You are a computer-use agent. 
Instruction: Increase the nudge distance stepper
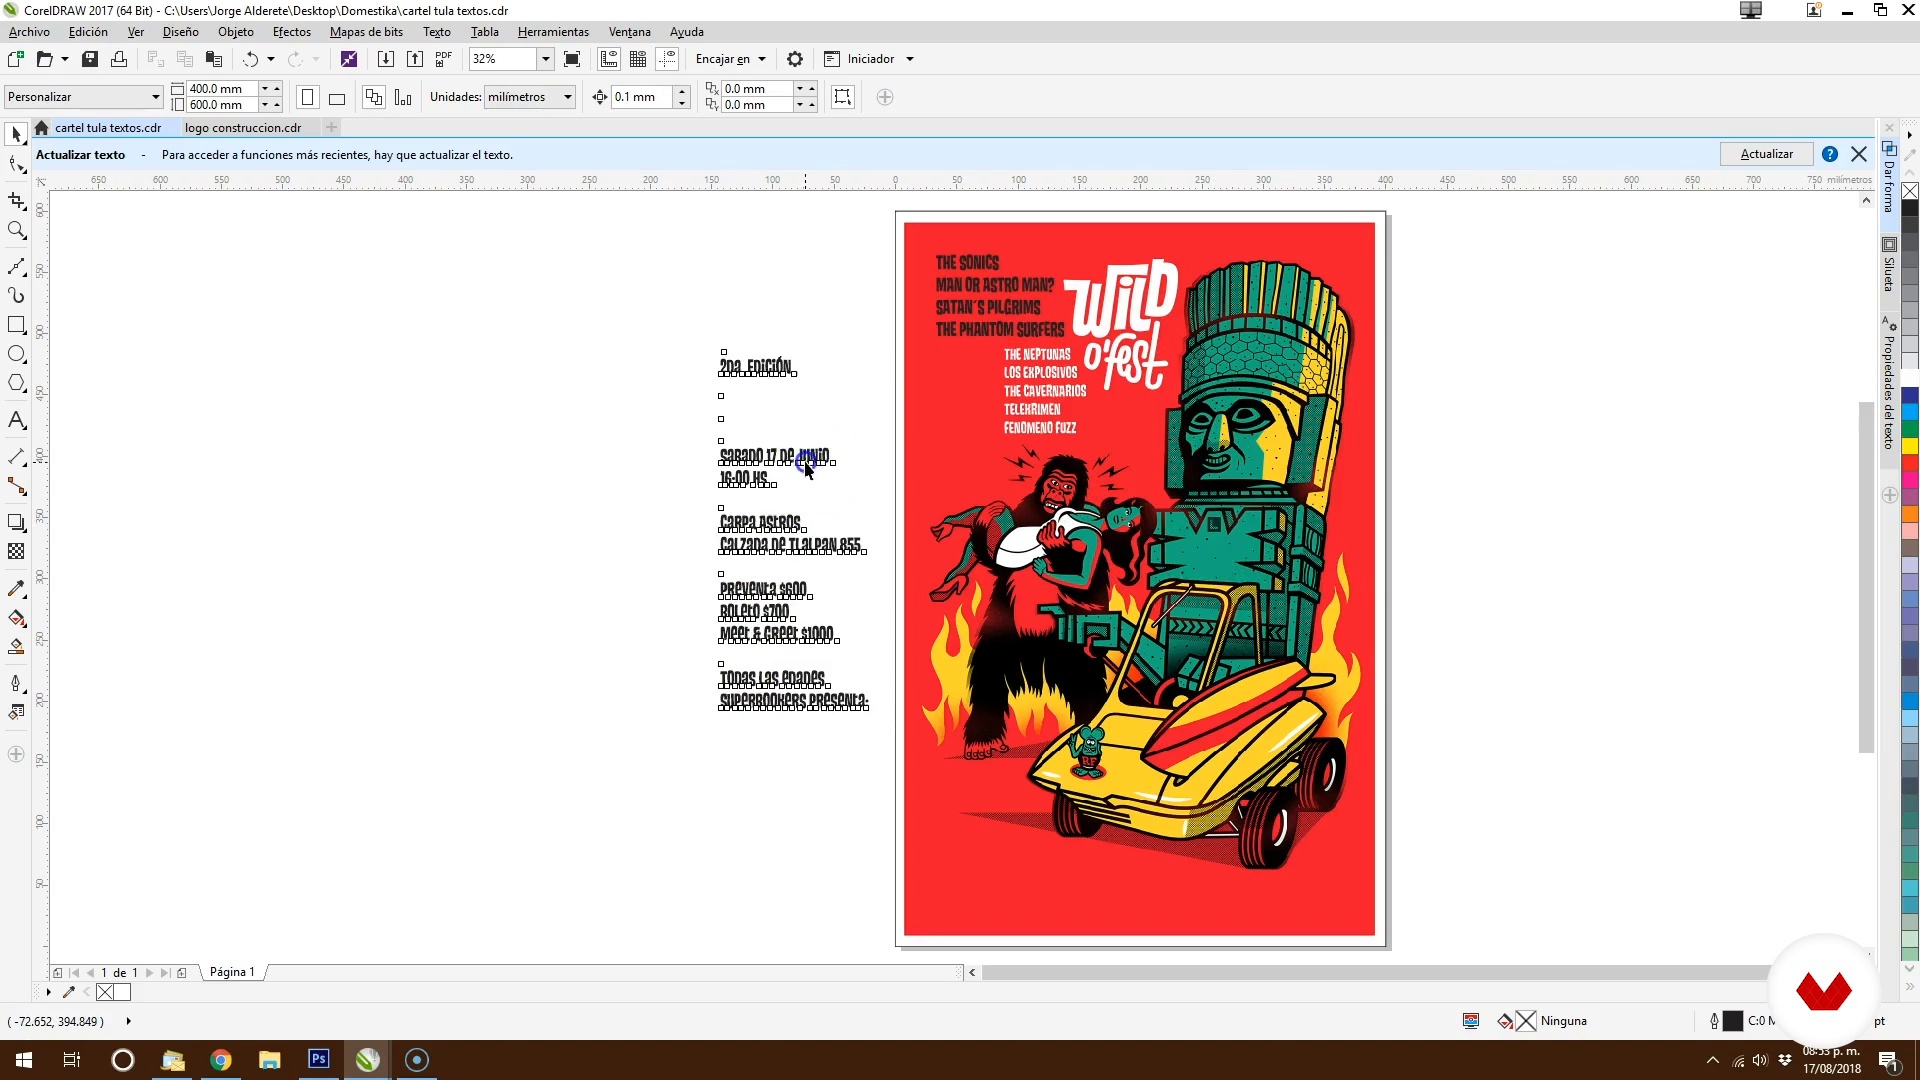pos(682,91)
